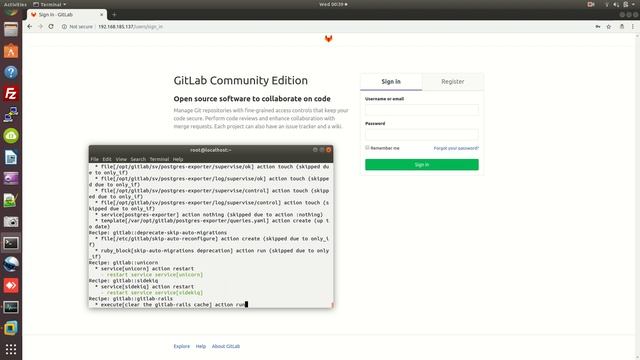Follow the Forgot your password? link

point(456,148)
